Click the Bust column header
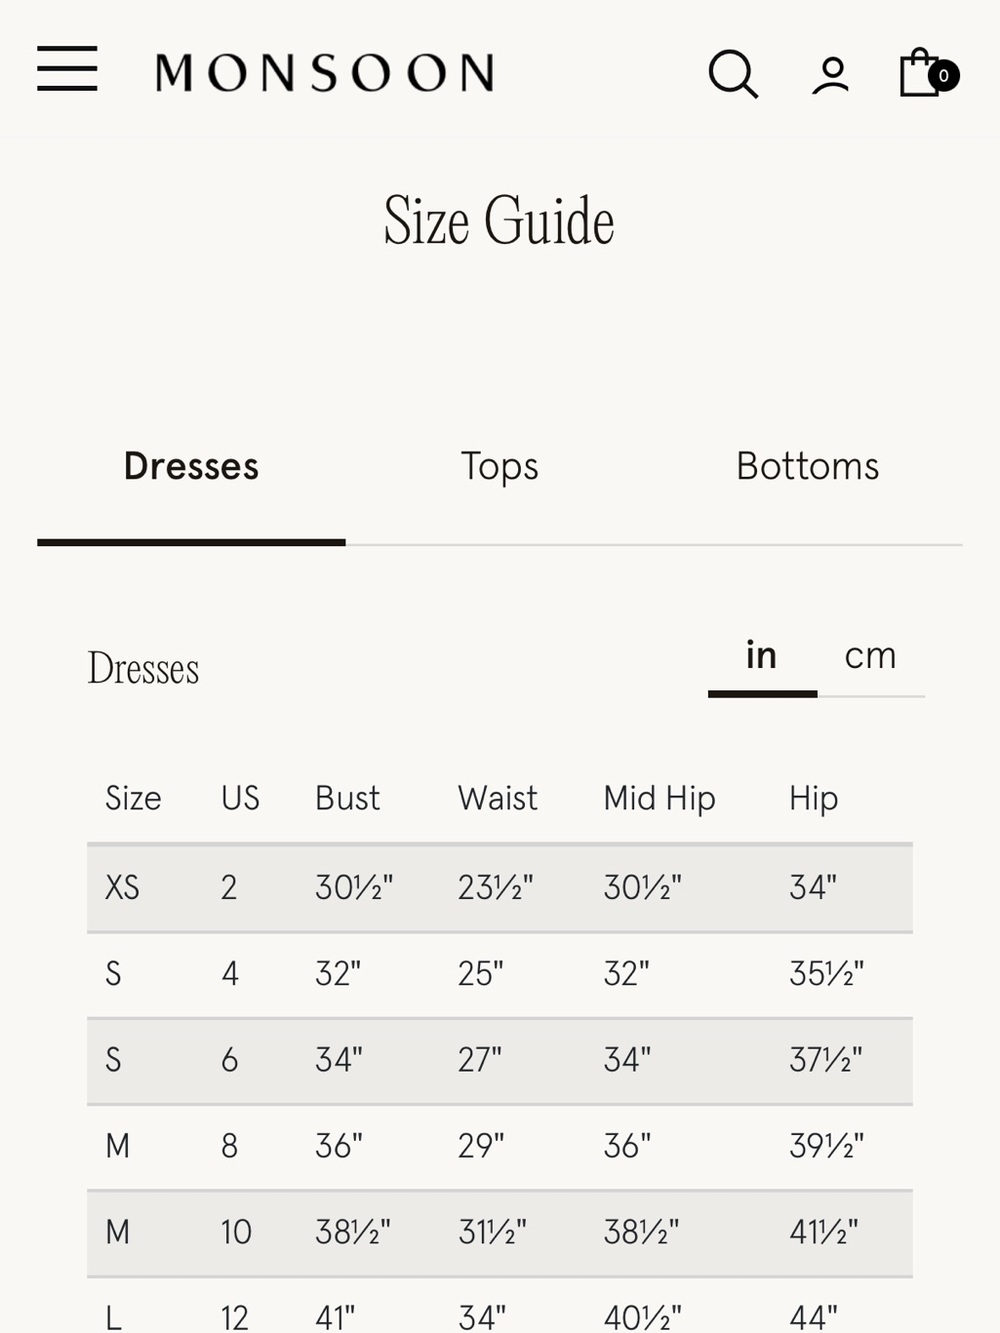Screen dimensions: 1000x1333 point(347,798)
